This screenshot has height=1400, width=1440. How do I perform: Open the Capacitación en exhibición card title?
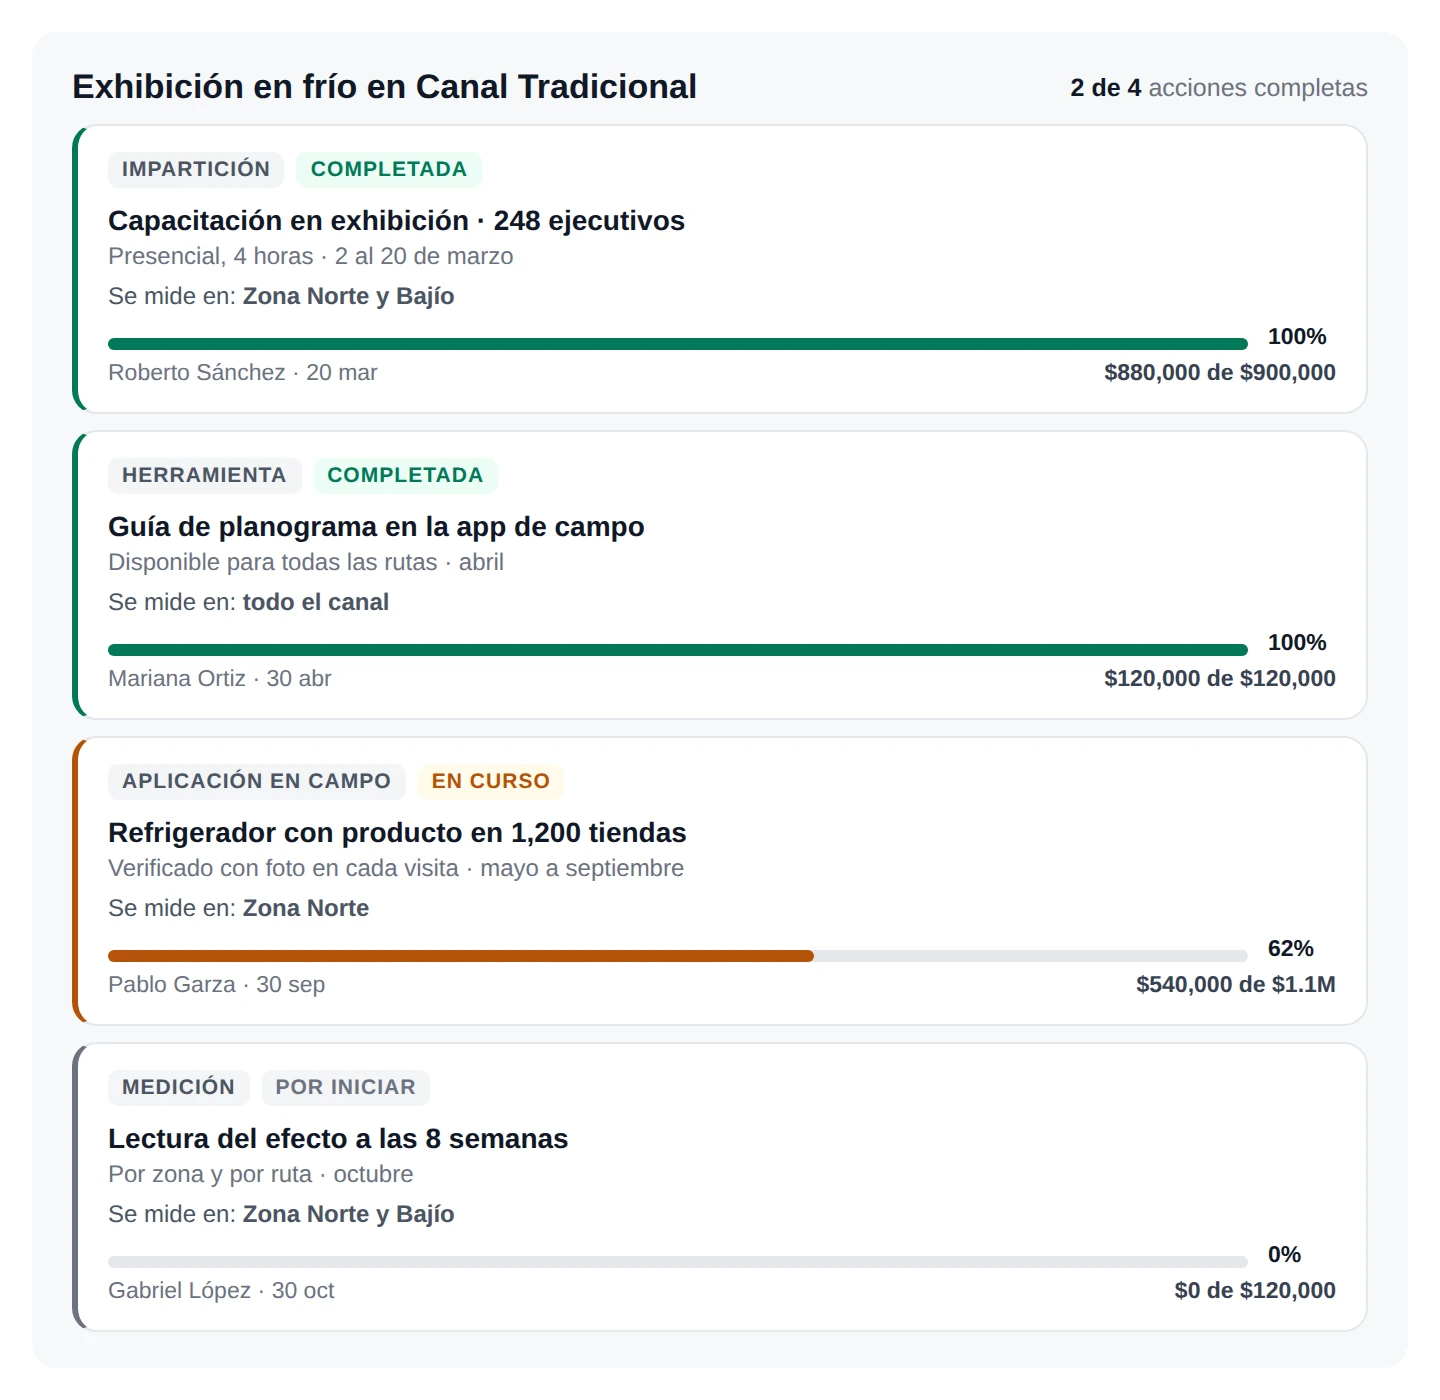coord(396,220)
